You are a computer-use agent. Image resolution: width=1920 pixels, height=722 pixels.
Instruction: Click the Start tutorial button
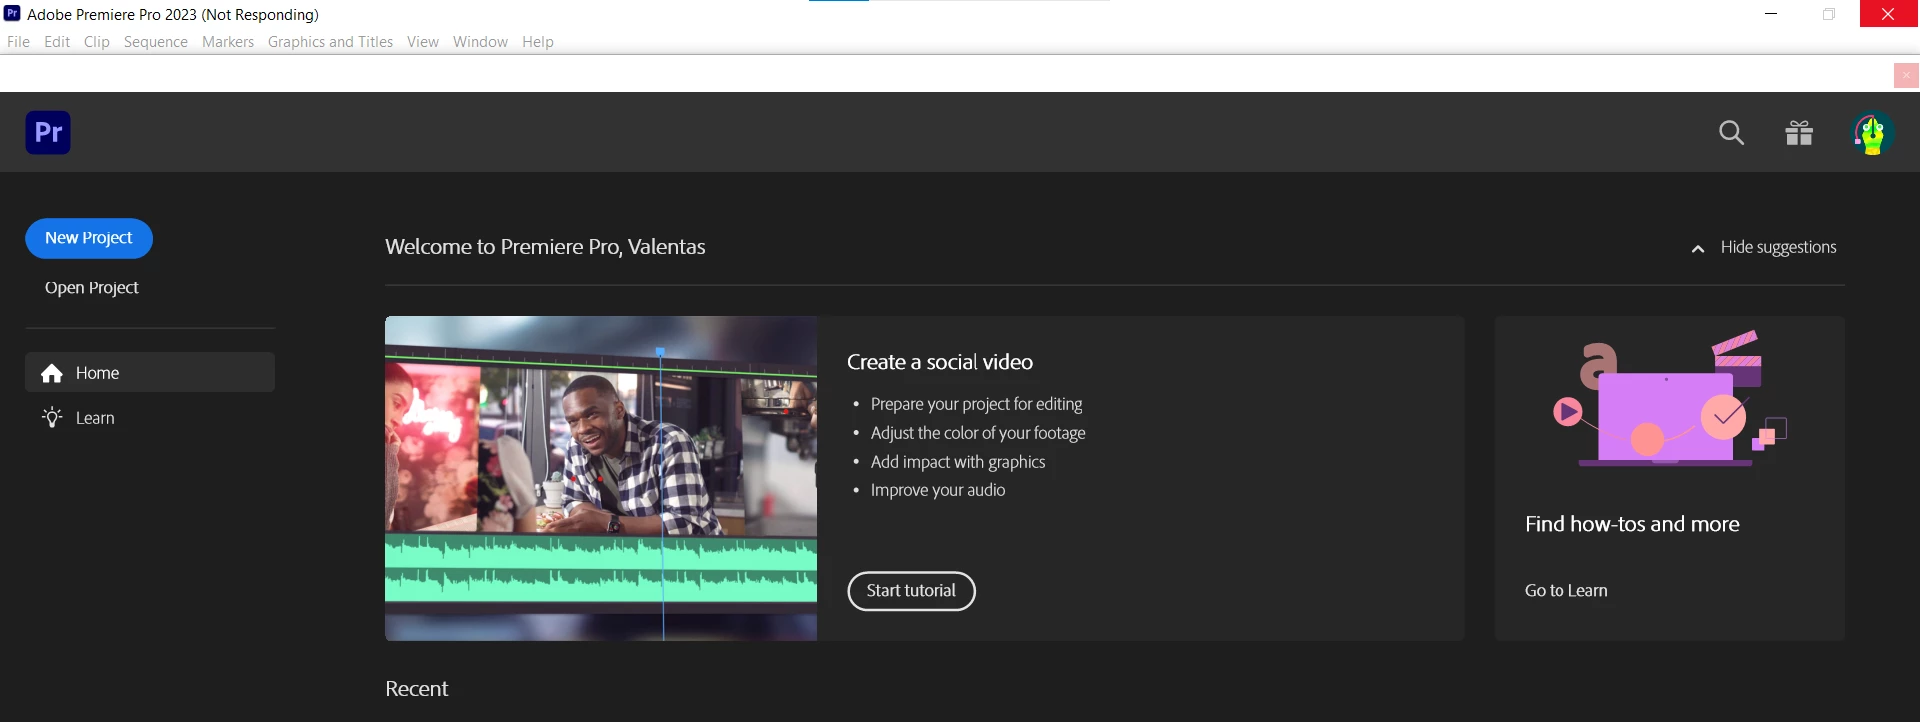pyautogui.click(x=911, y=591)
